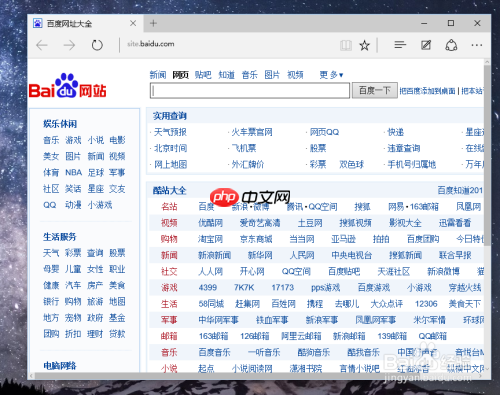Click the Baidu search text box
Screen dimensions: 500x395
point(250,90)
